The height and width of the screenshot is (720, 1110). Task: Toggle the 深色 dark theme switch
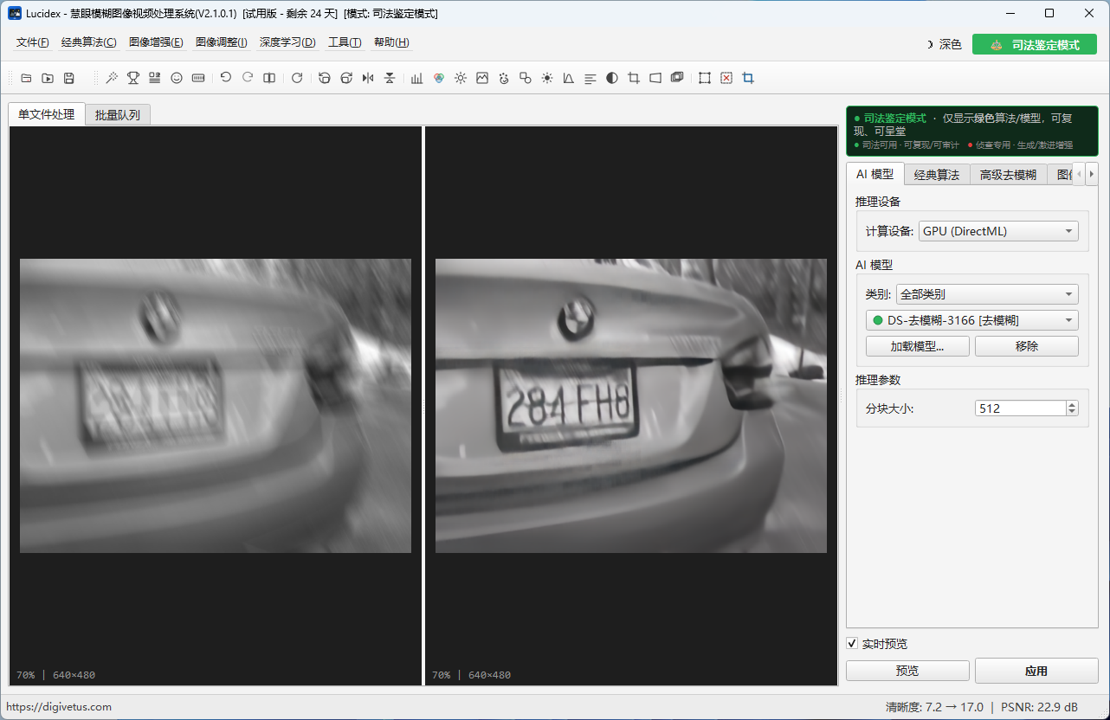click(x=944, y=45)
